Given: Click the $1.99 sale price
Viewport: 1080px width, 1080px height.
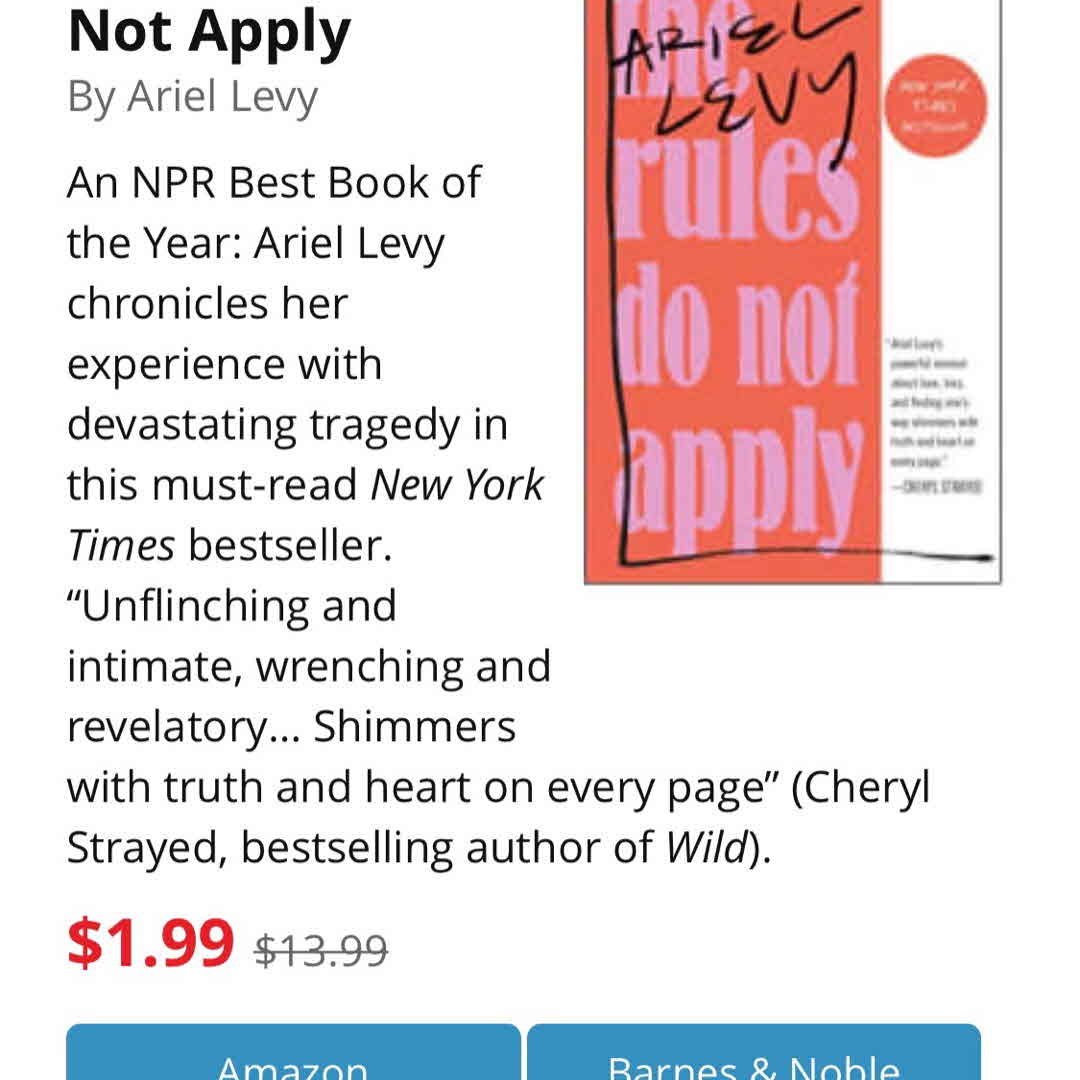Looking at the screenshot, I should coord(150,943).
